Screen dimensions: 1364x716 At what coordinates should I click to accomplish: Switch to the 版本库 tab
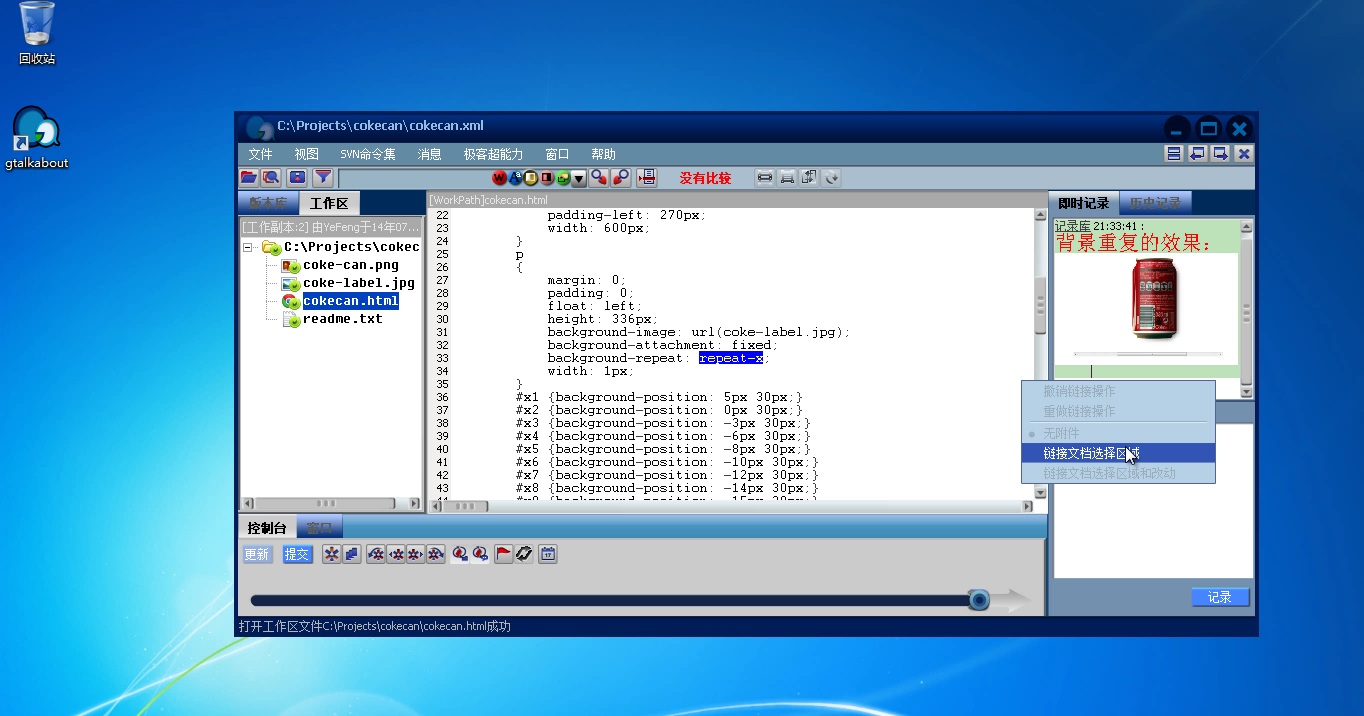[267, 203]
